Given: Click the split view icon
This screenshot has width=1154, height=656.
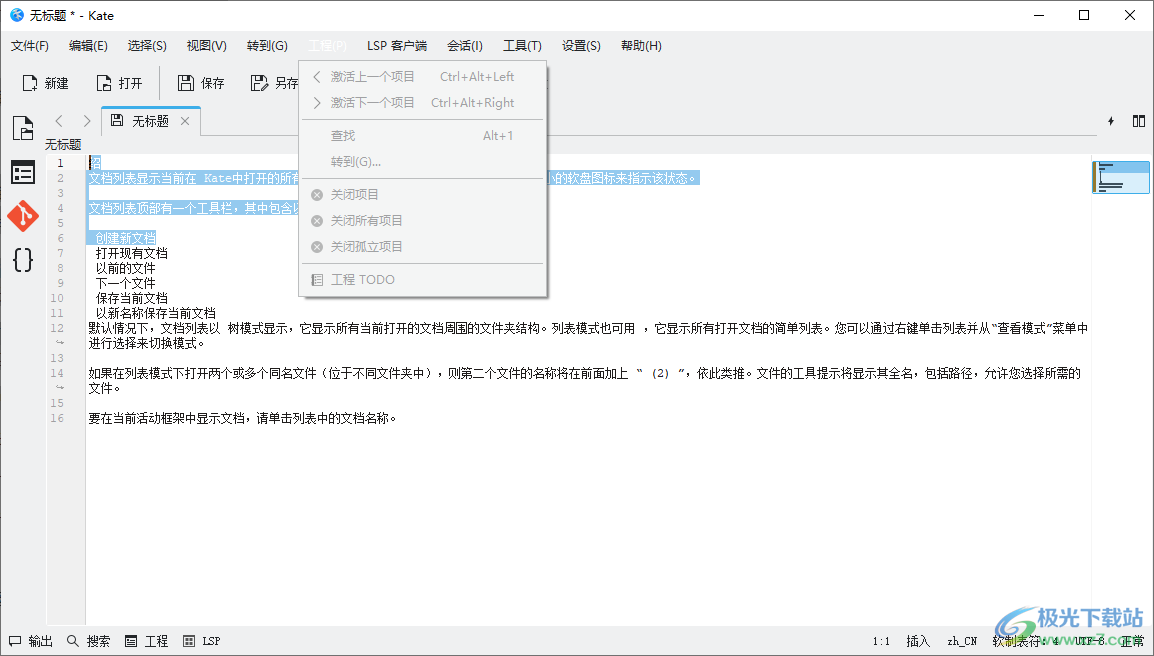Looking at the screenshot, I should coord(1139,121).
